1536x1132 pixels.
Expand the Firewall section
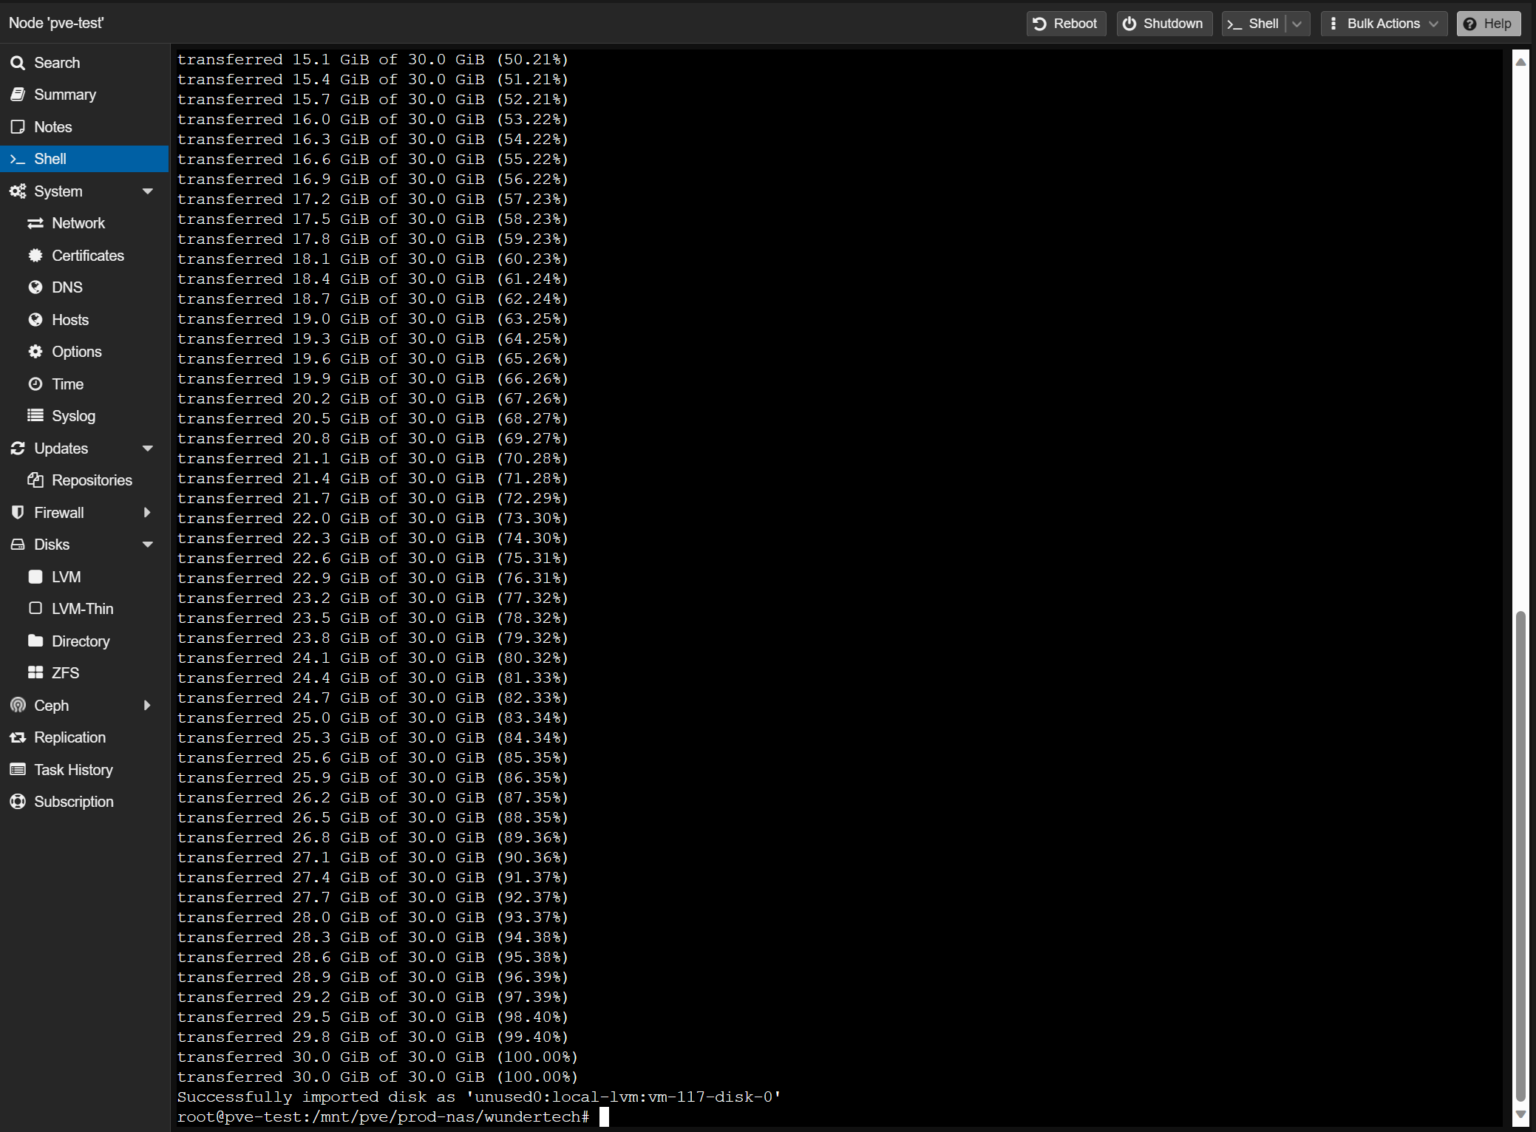147,512
